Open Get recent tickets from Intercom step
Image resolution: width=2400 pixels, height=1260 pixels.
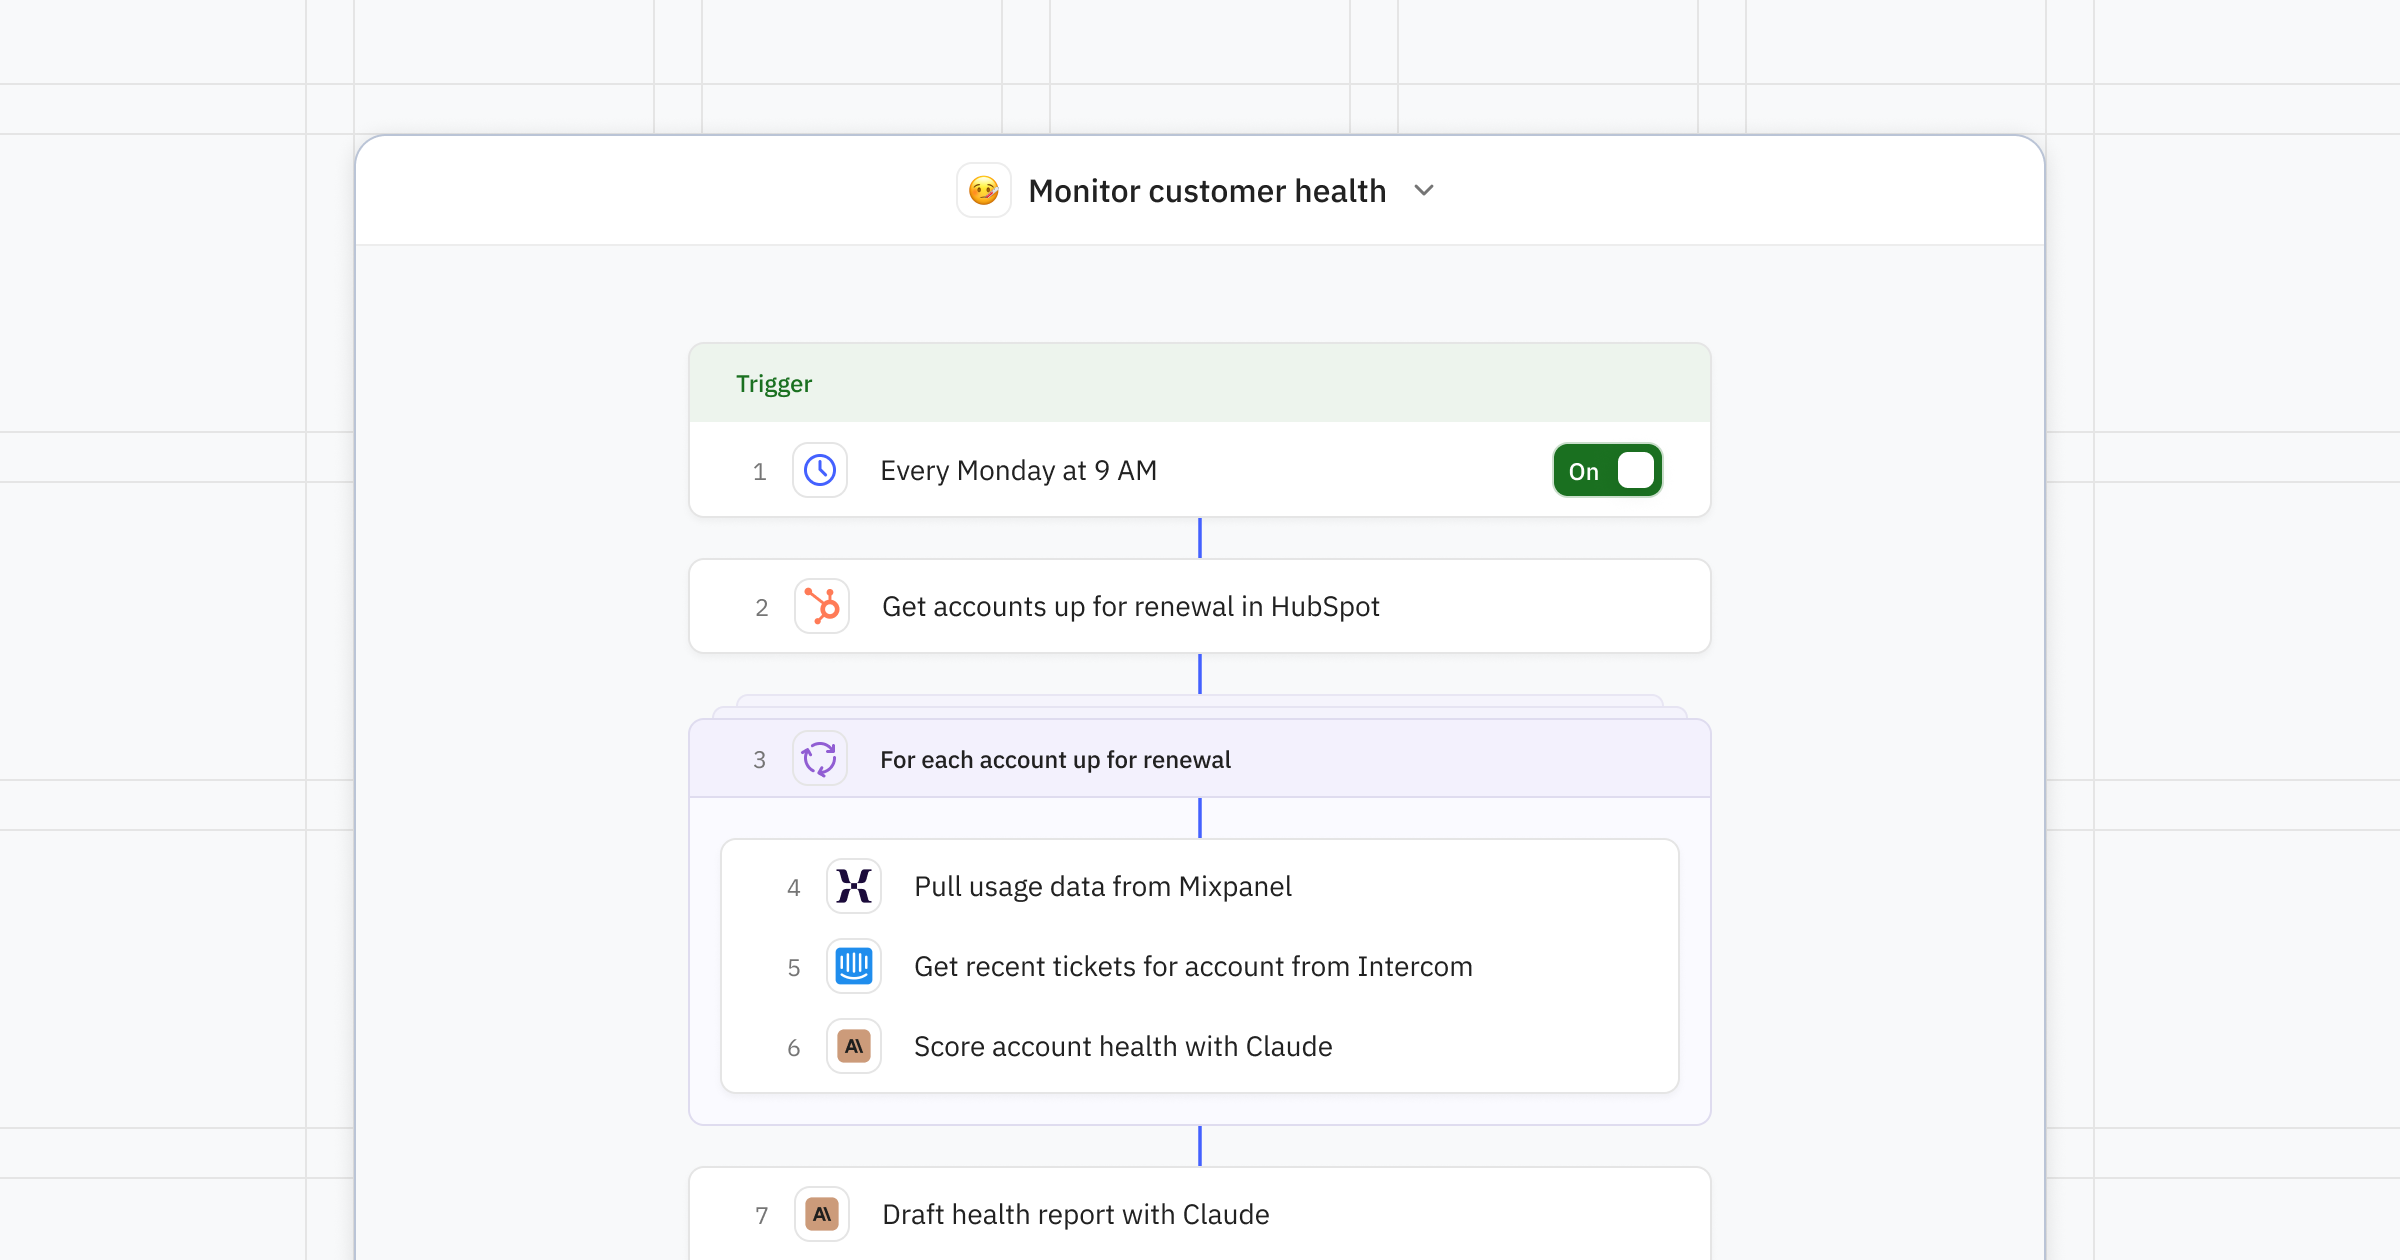tap(1200, 966)
